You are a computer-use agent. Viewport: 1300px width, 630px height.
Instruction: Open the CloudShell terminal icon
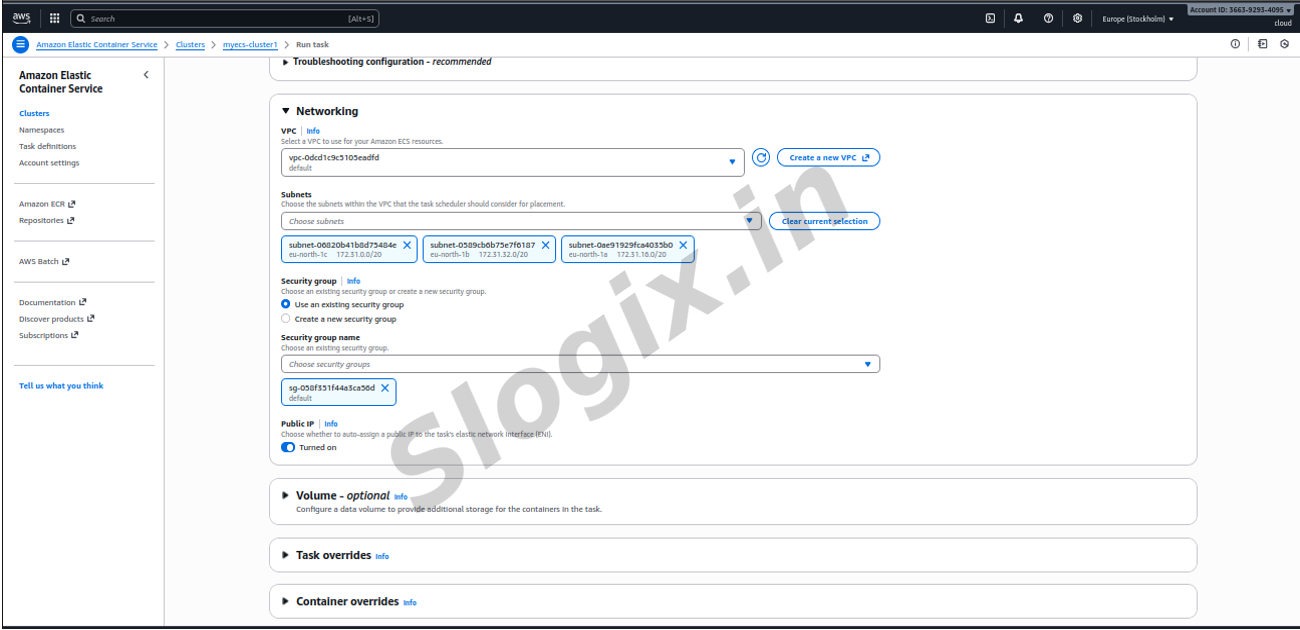[x=990, y=18]
